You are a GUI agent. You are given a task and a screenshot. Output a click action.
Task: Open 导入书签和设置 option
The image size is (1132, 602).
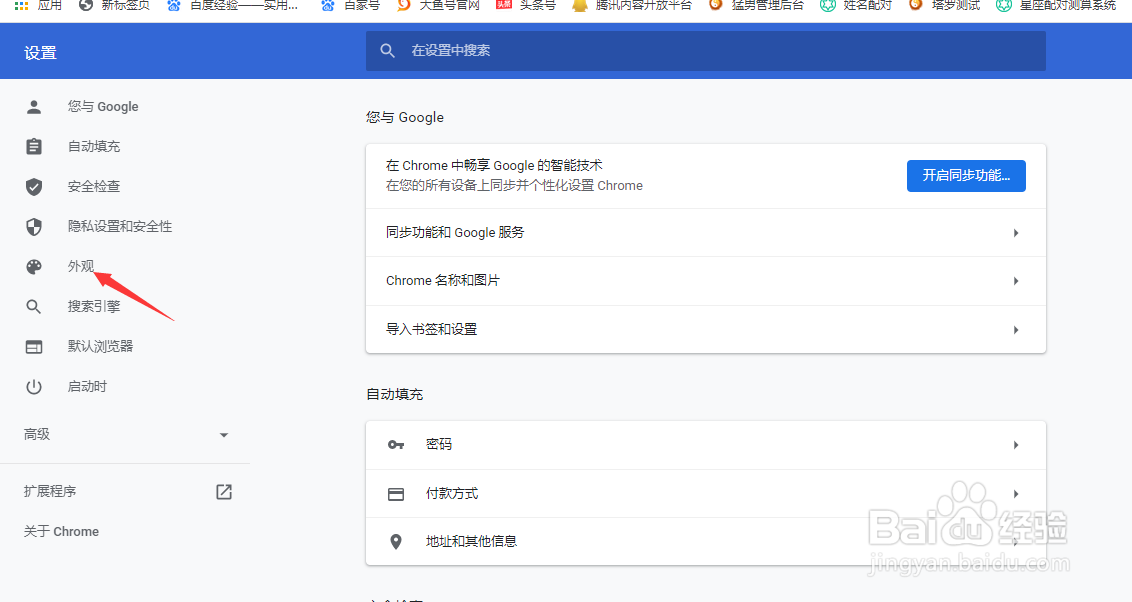click(706, 329)
